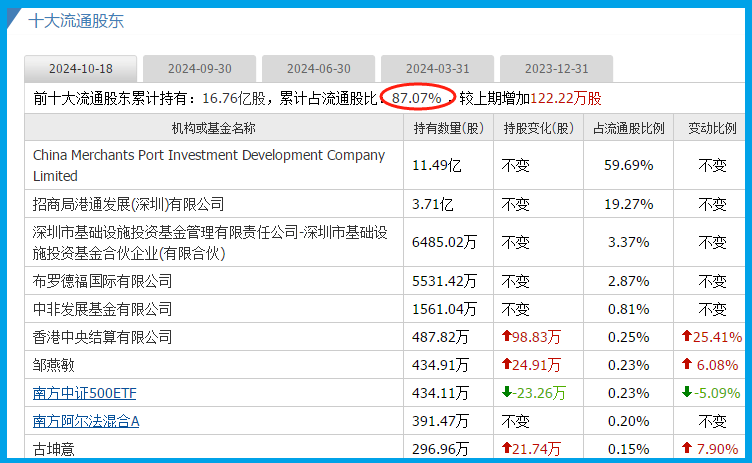Screen dimensions: 752x463
Task: Click the 19.27% float ratio cell
Action: coord(629,204)
